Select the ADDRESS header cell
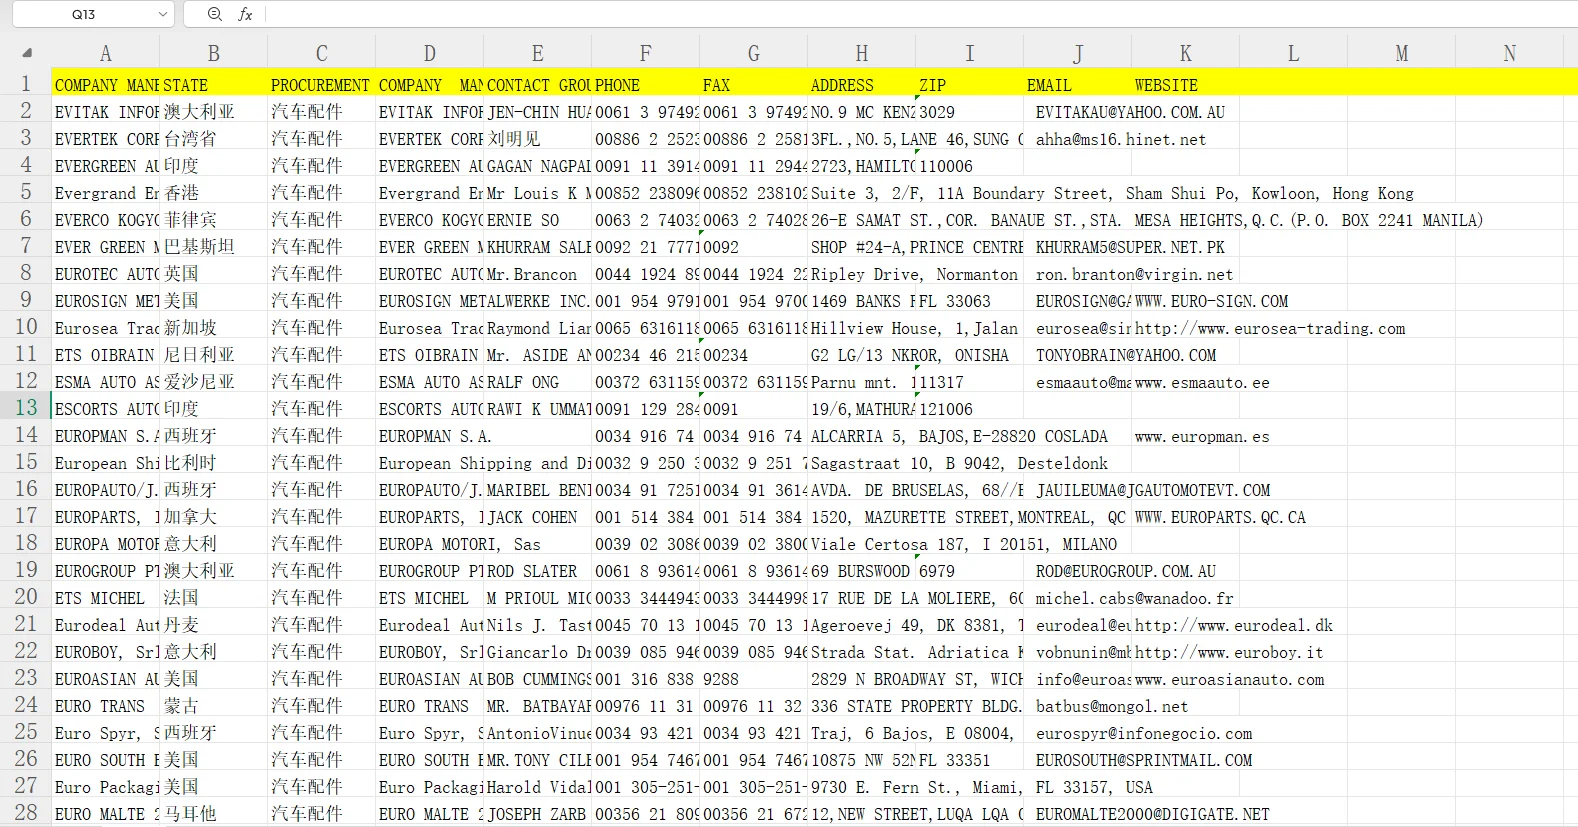This screenshot has height=827, width=1578. (861, 85)
